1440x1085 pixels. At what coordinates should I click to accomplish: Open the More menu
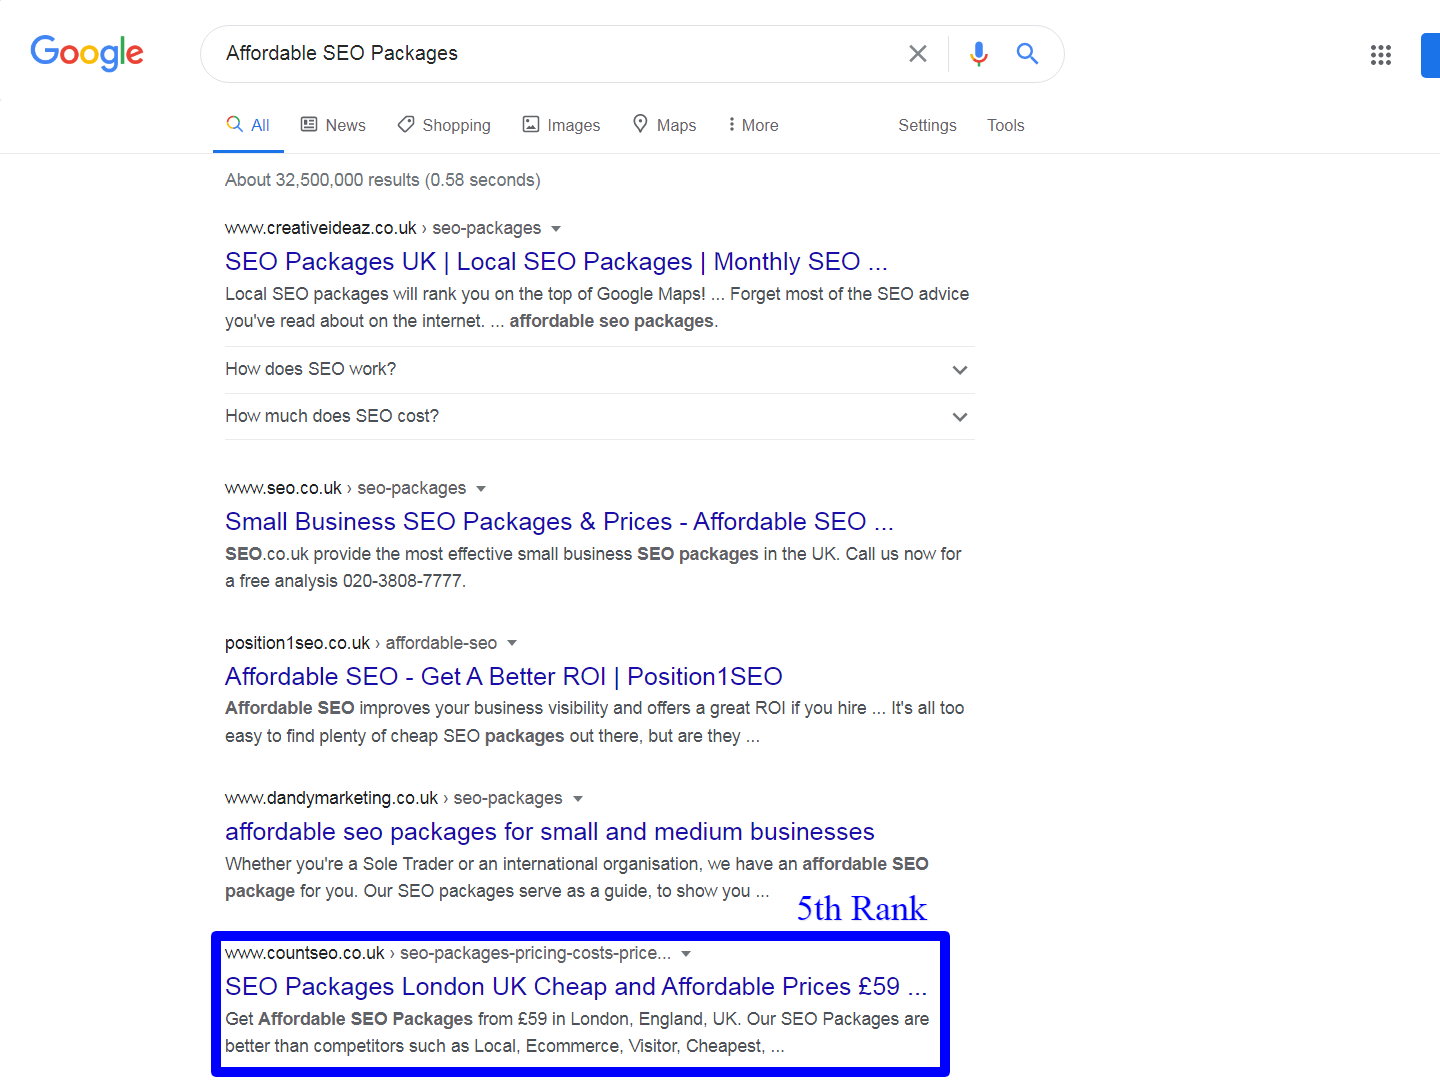(753, 125)
